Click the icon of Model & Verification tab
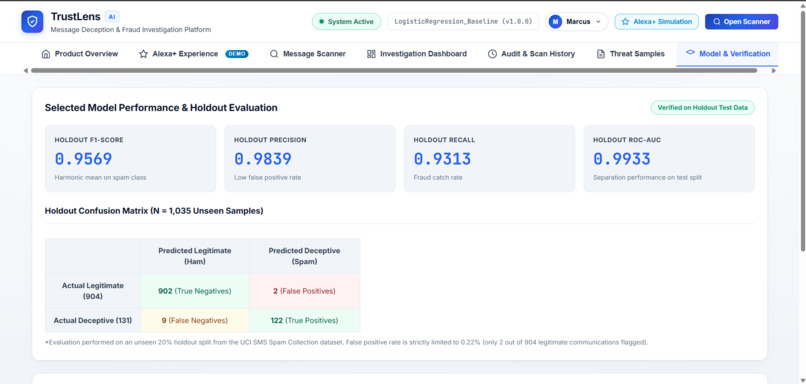Image resolution: width=806 pixels, height=384 pixels. point(690,53)
